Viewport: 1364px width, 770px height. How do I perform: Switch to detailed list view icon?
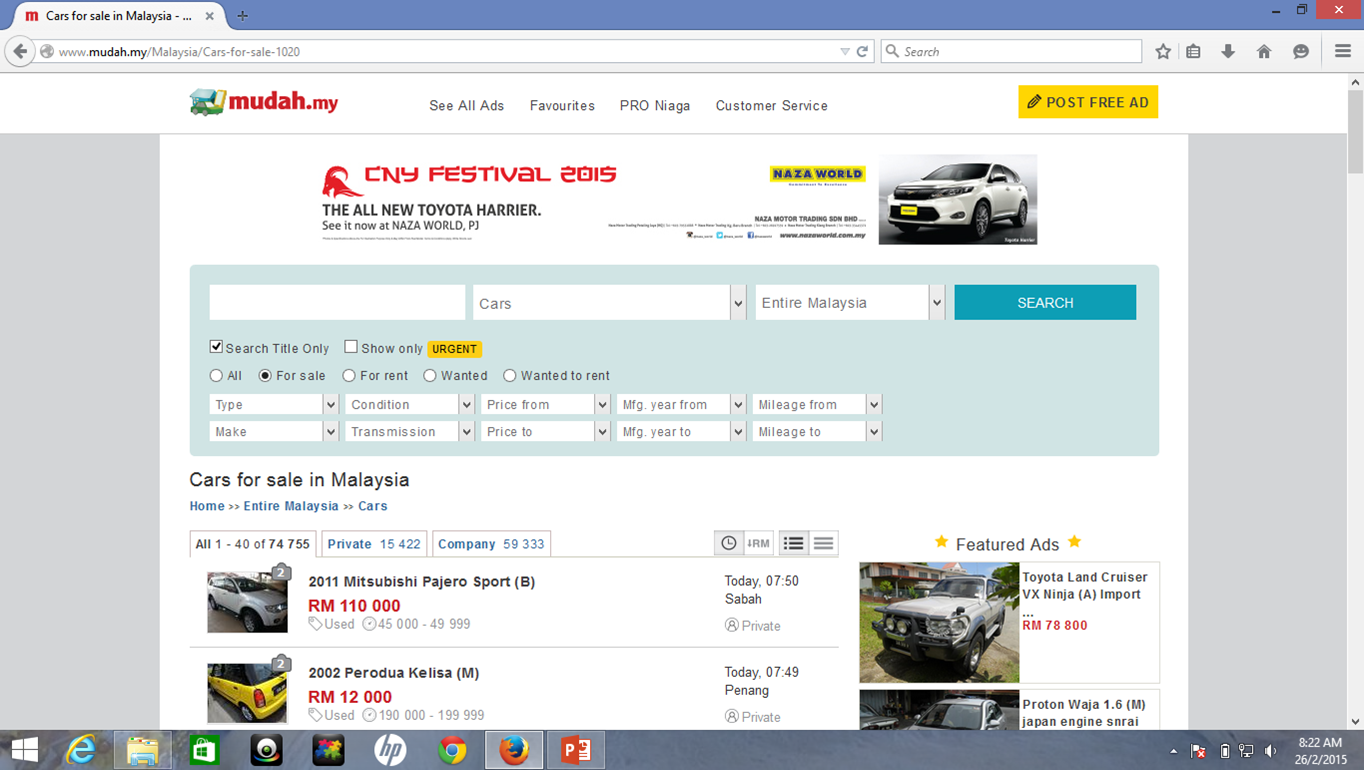(x=793, y=543)
